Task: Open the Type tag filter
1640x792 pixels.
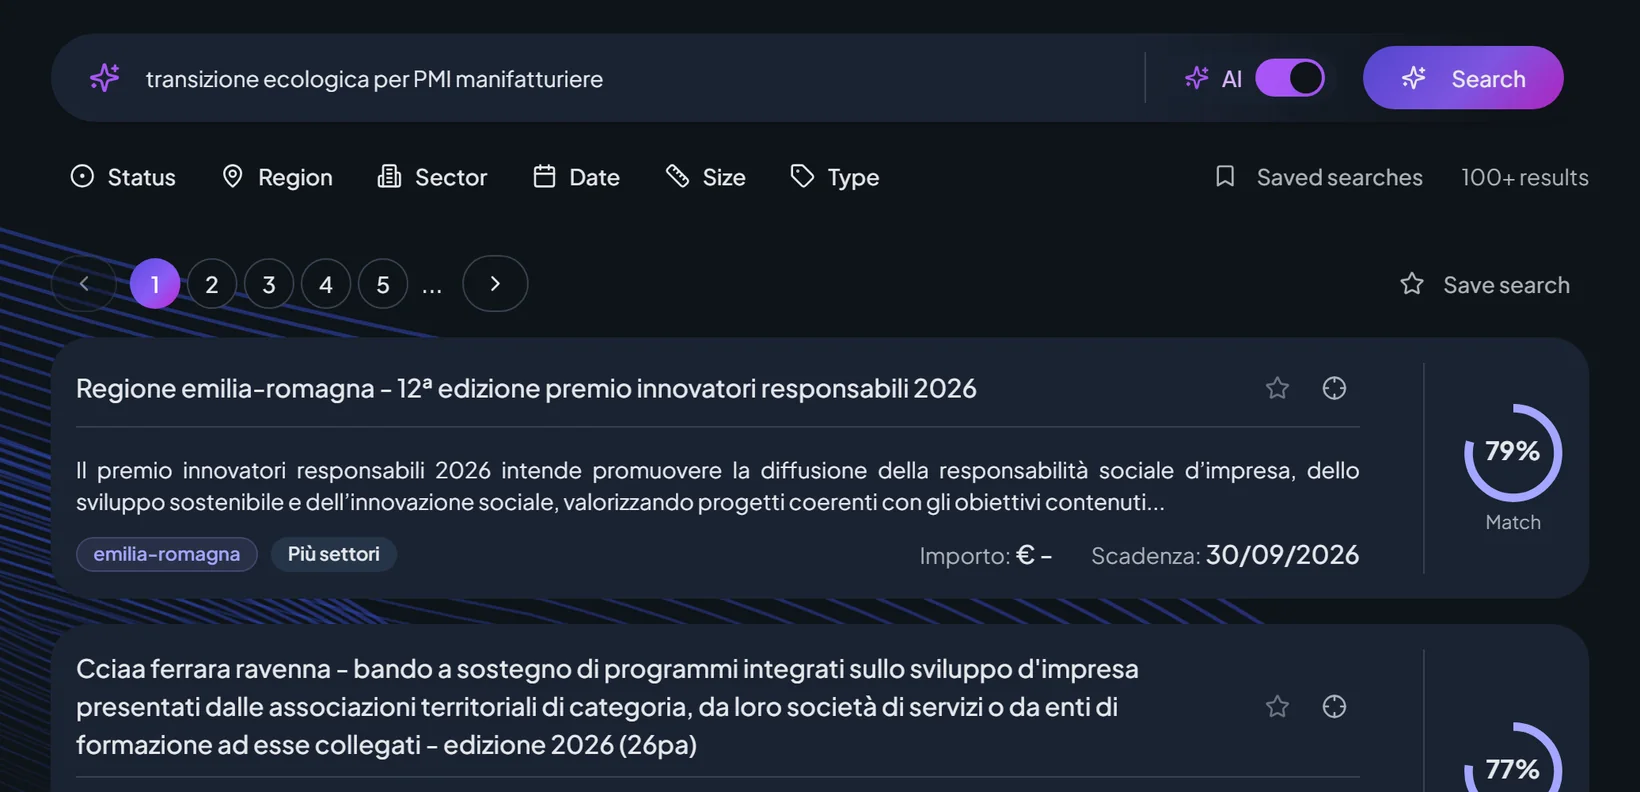Action: click(834, 177)
